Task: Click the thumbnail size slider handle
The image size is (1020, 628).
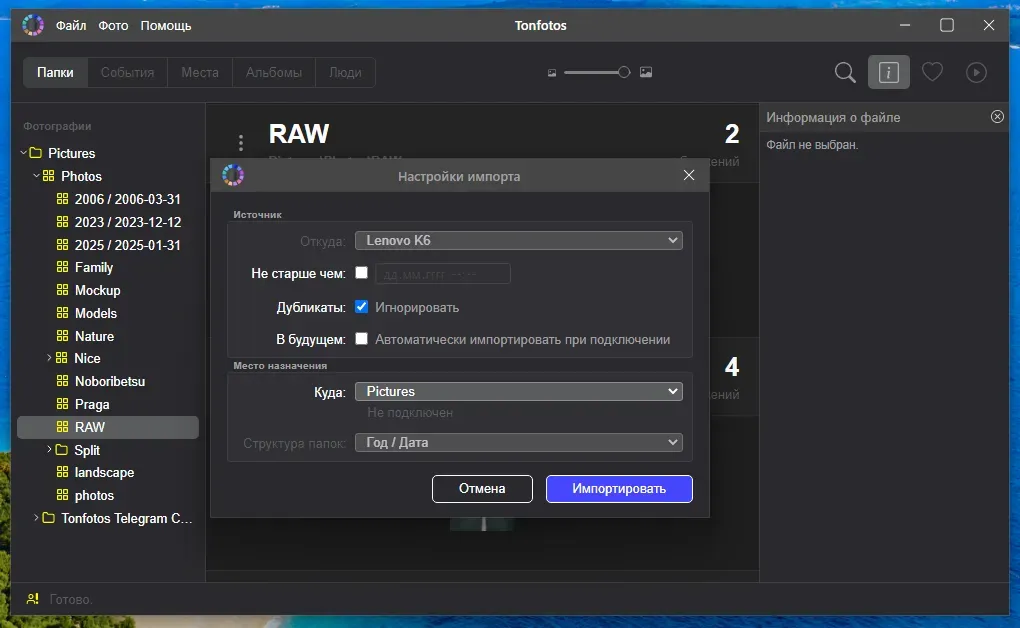Action: point(624,72)
